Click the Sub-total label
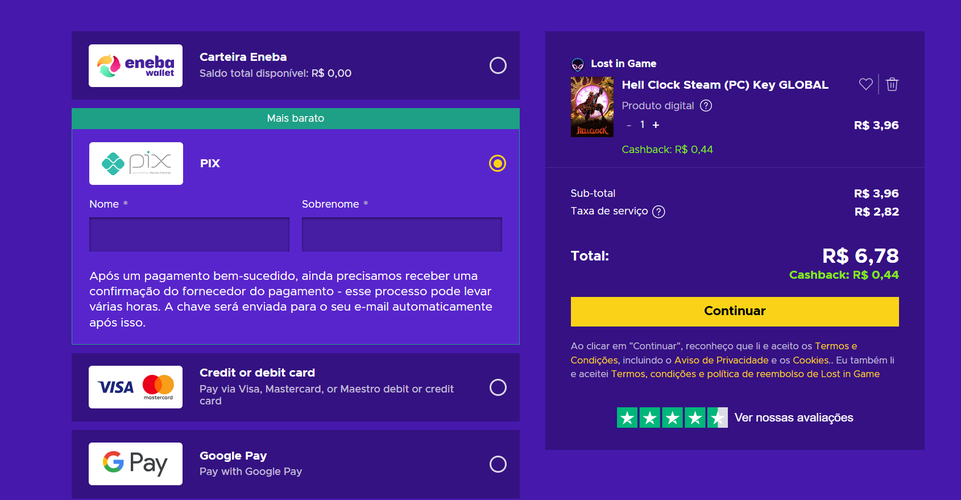 coord(593,194)
